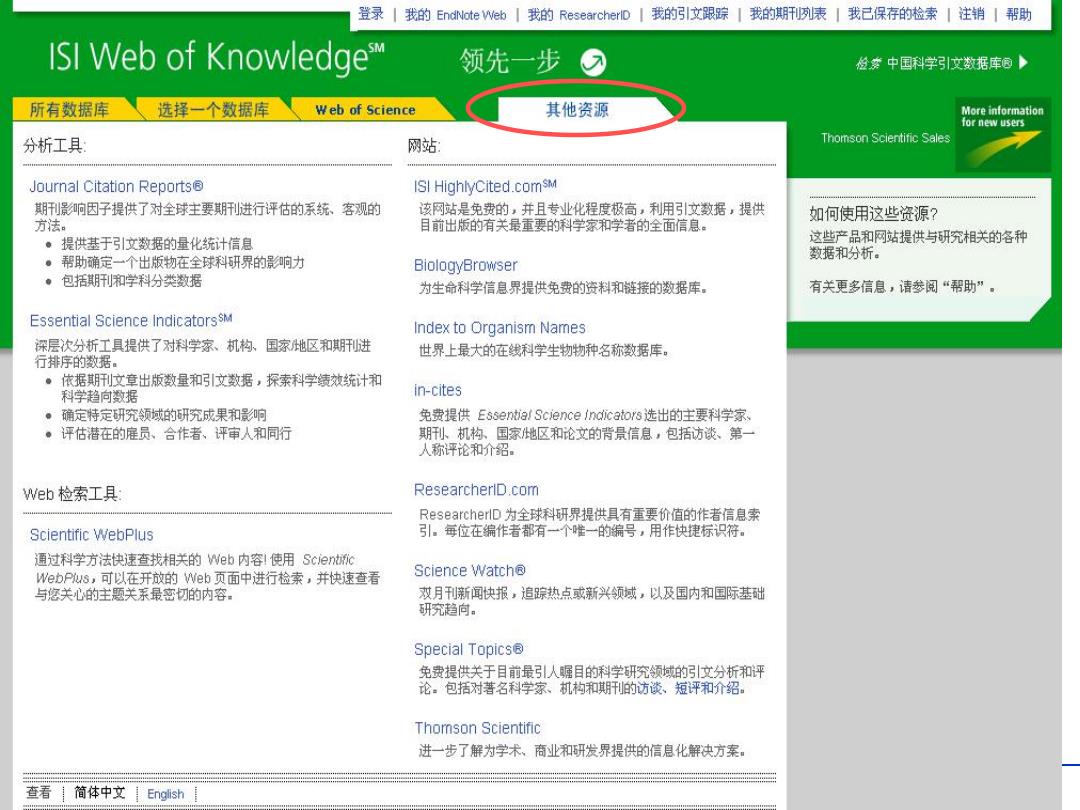
Task: Click the 网站 section heading
Action: [x=424, y=145]
